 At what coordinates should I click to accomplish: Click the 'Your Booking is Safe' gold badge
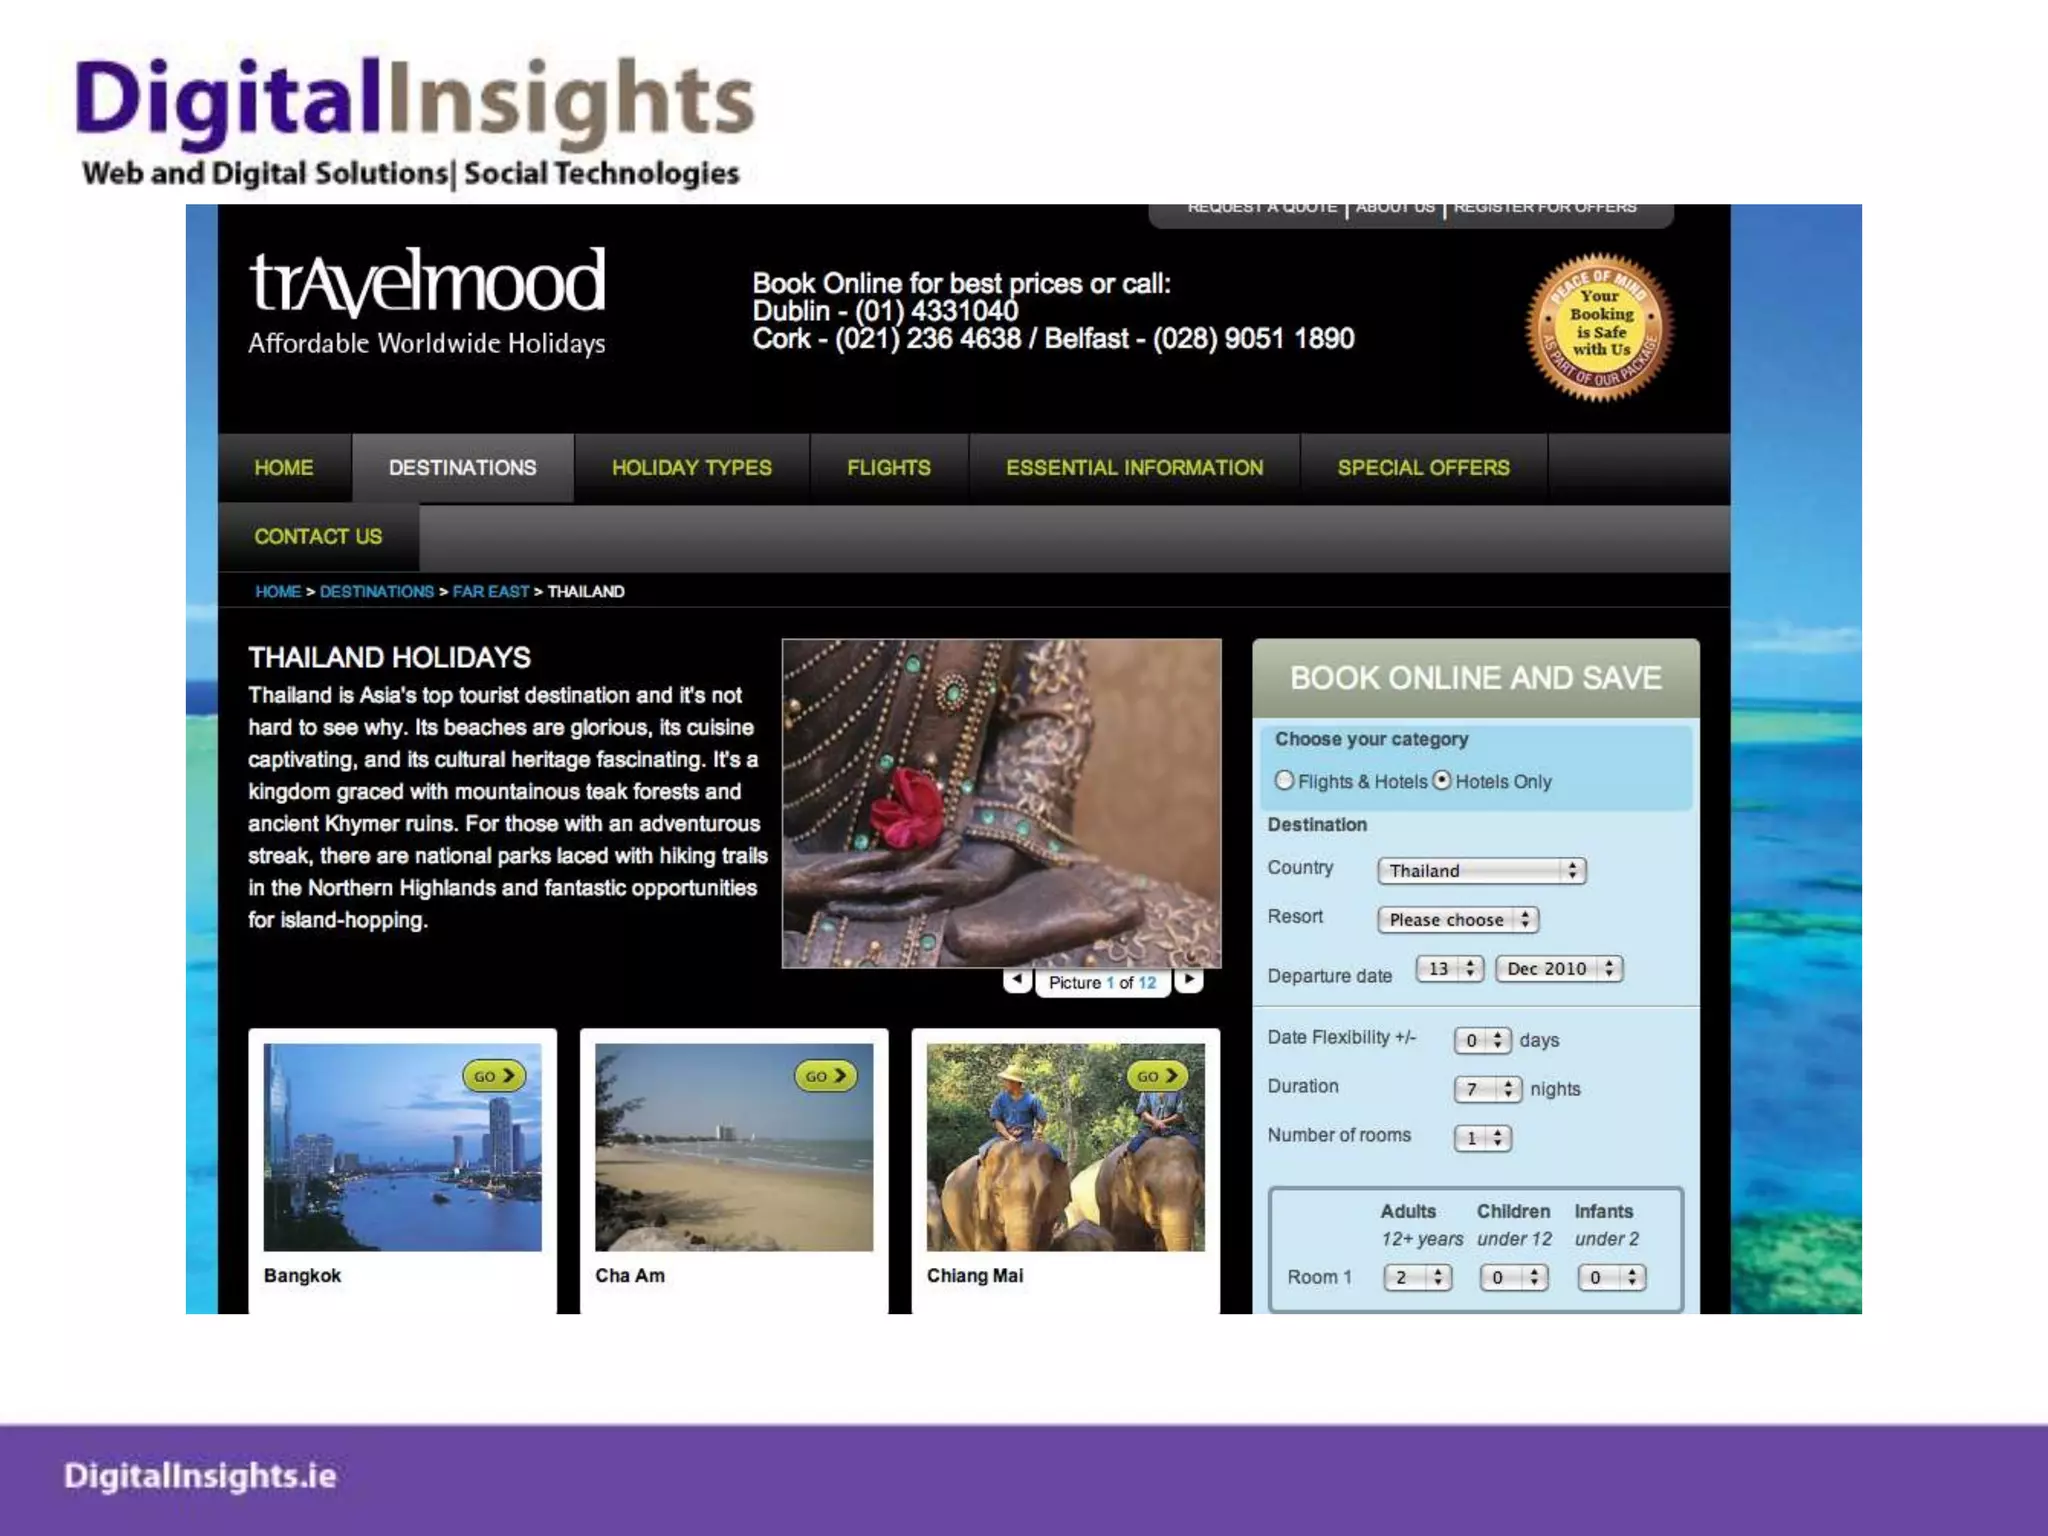tap(1600, 327)
